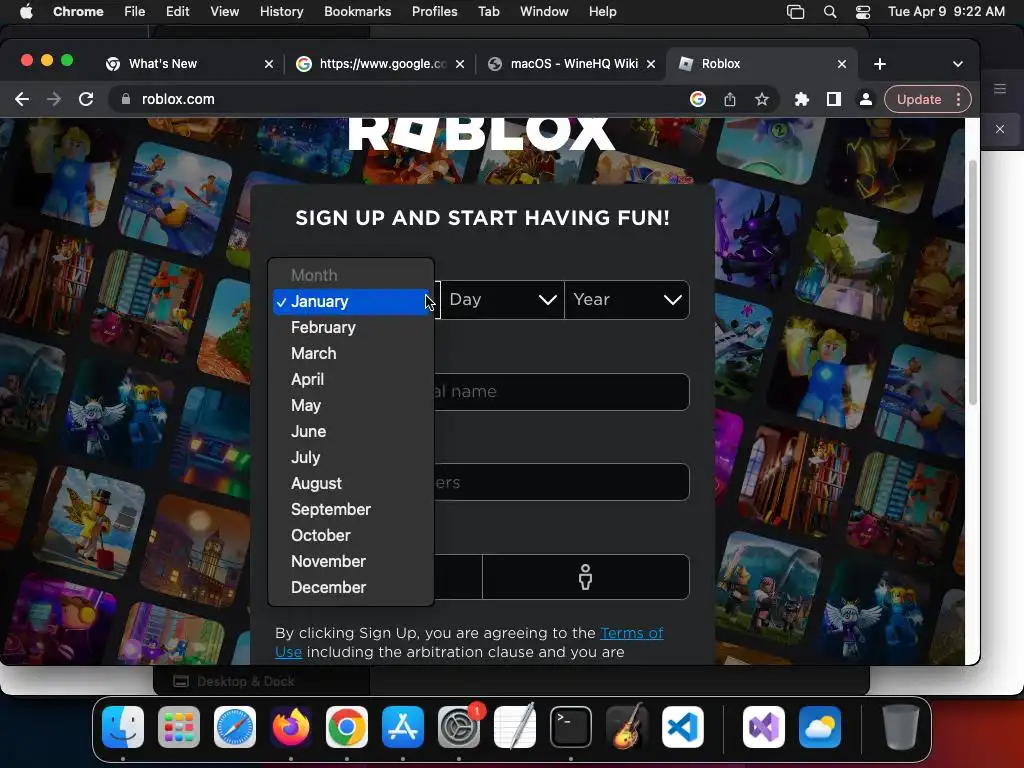Click the Chrome icon in the Dock
The height and width of the screenshot is (768, 1024).
(x=347, y=728)
